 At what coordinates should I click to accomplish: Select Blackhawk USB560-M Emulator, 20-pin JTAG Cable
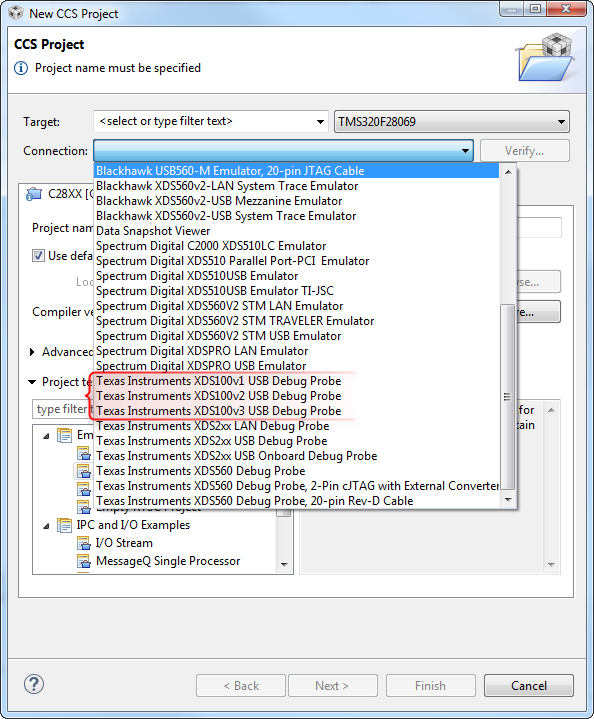click(x=296, y=171)
